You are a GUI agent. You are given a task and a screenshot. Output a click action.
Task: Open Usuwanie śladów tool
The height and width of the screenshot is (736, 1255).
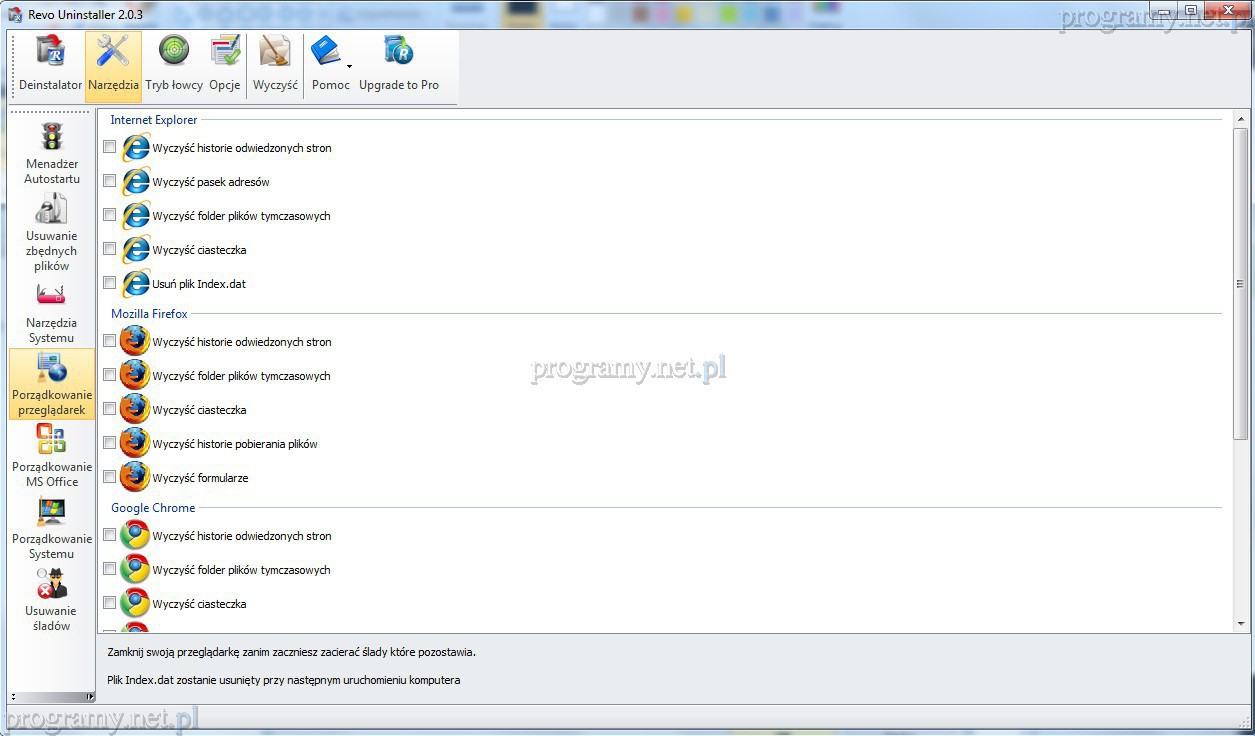pyautogui.click(x=52, y=599)
